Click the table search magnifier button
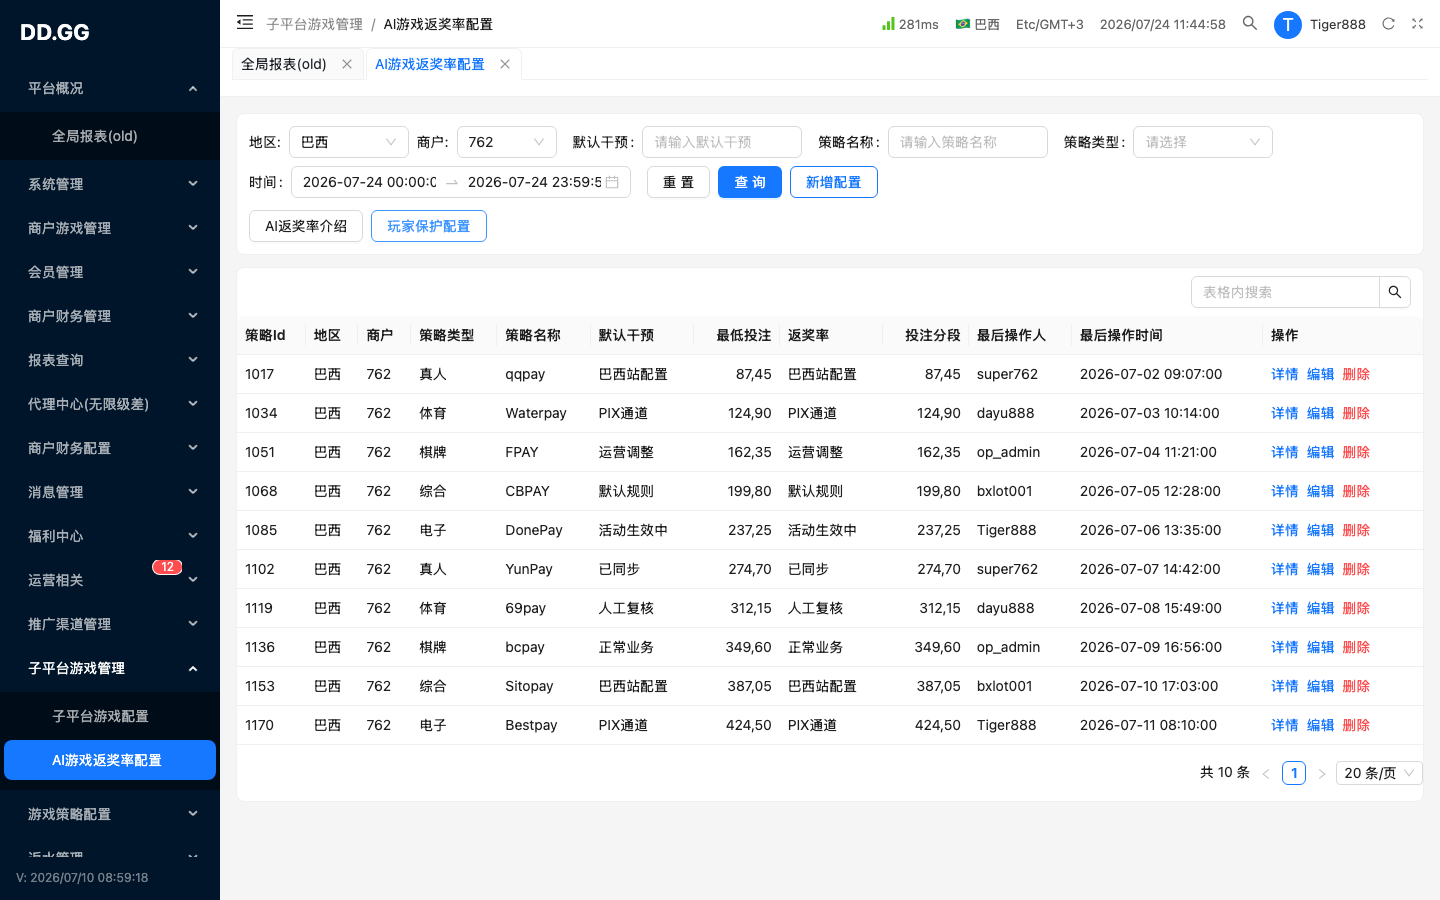Image resolution: width=1440 pixels, height=900 pixels. 1395,292
